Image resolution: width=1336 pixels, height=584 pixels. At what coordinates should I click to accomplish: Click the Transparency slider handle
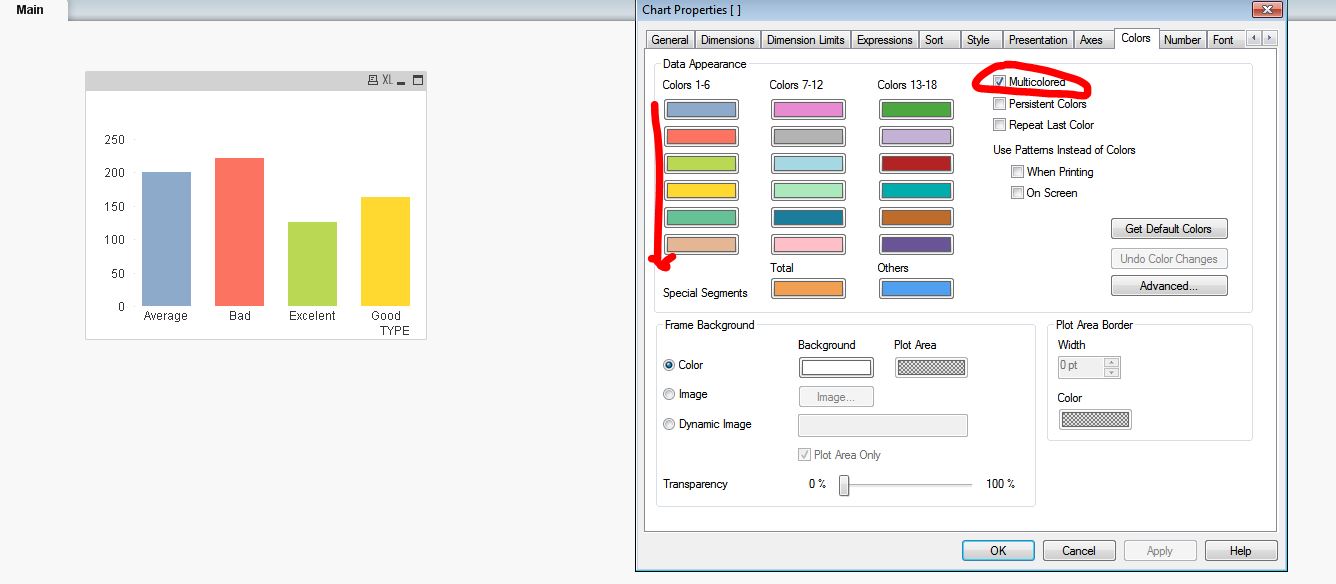(x=844, y=485)
